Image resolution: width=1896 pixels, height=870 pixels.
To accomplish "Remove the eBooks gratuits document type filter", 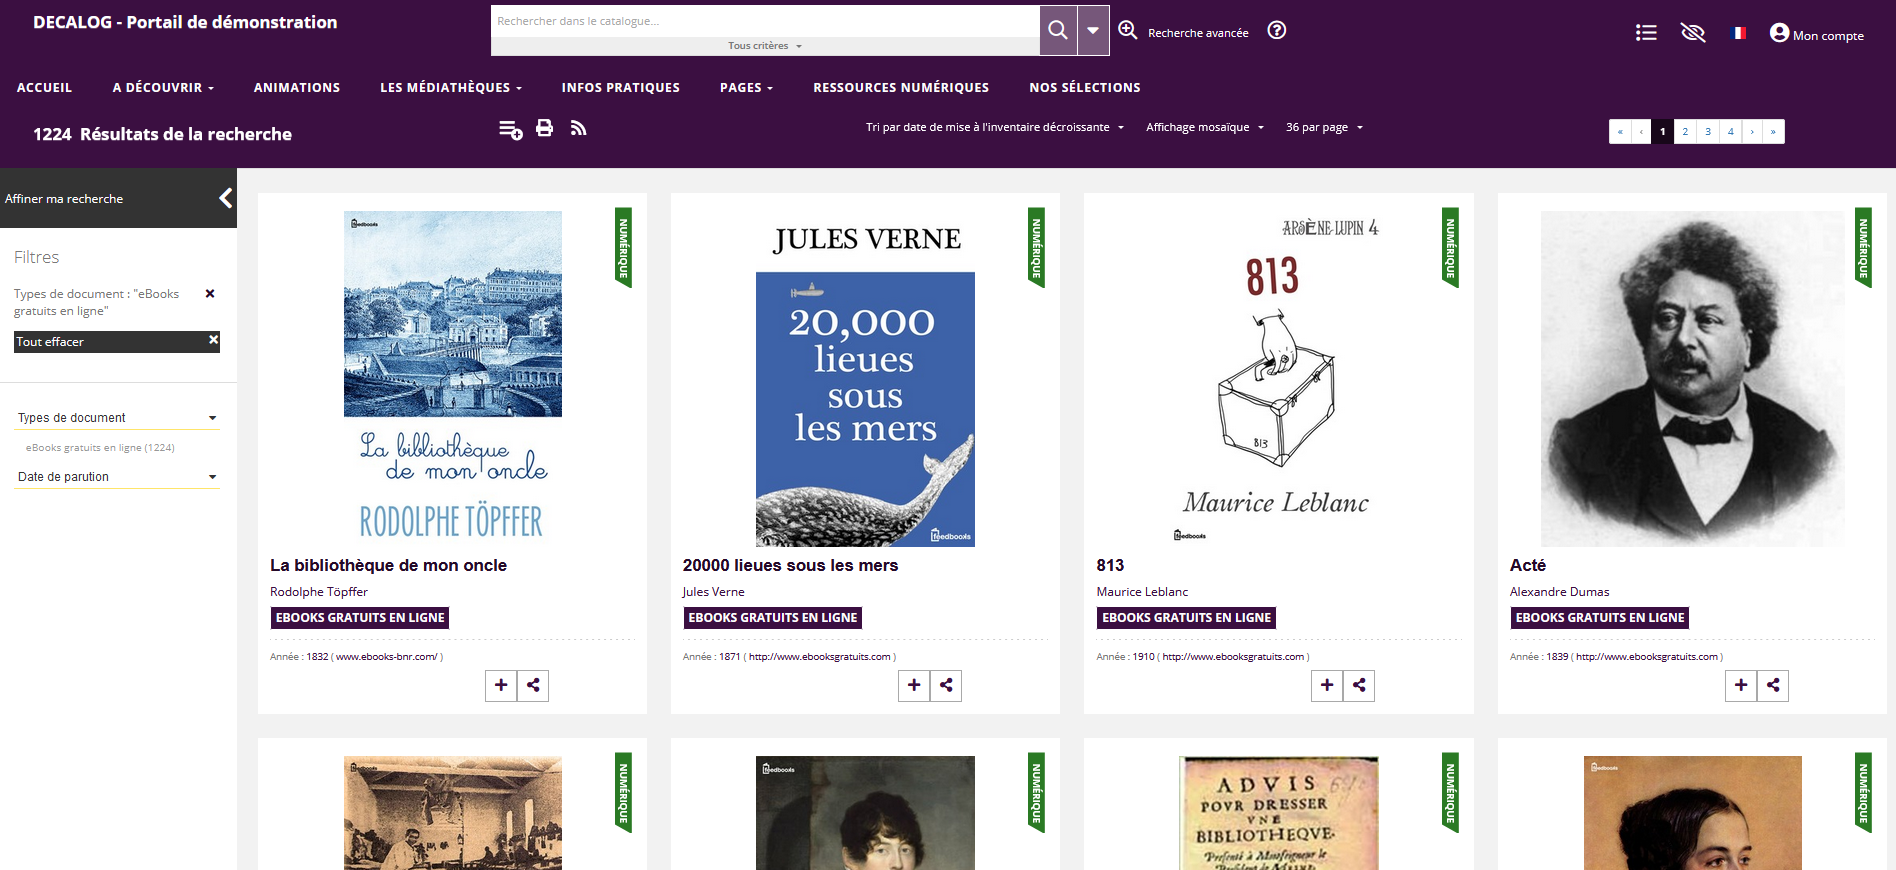I will click(210, 294).
